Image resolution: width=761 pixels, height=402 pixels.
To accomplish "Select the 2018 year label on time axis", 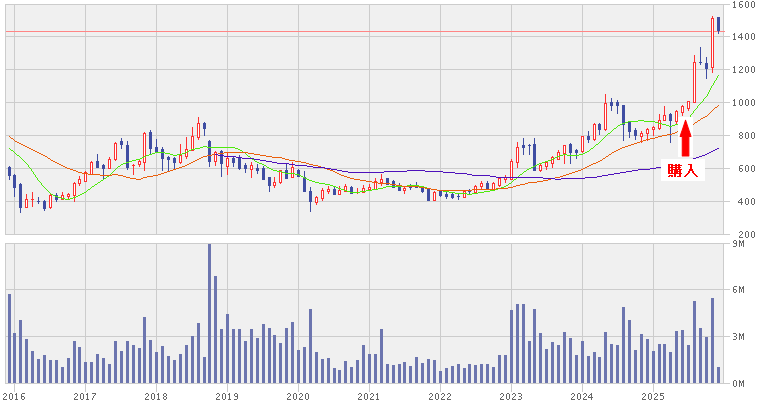I will point(156,395).
